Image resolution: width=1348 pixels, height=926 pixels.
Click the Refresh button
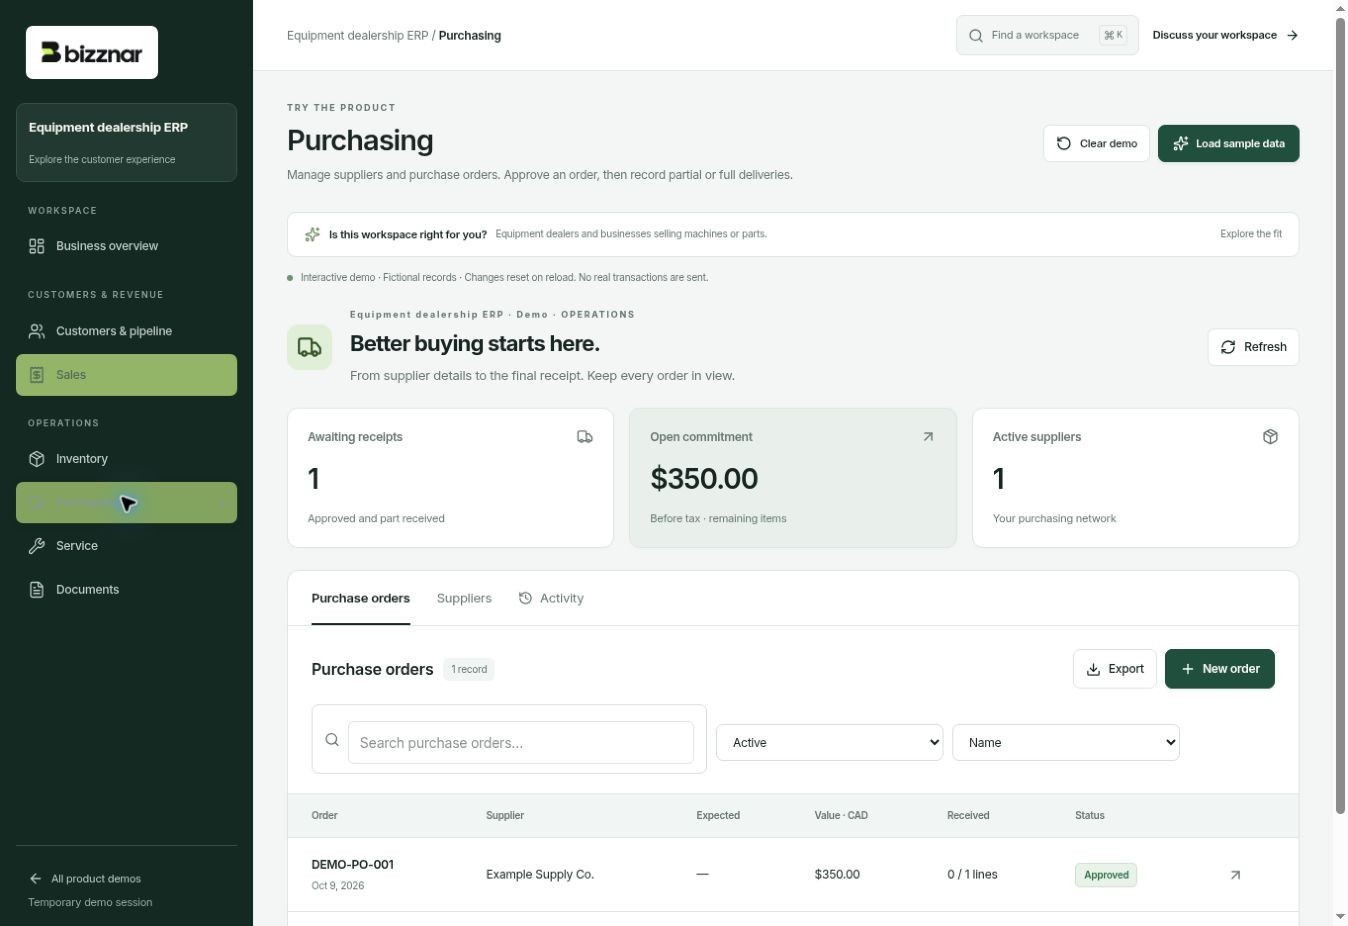click(1253, 347)
